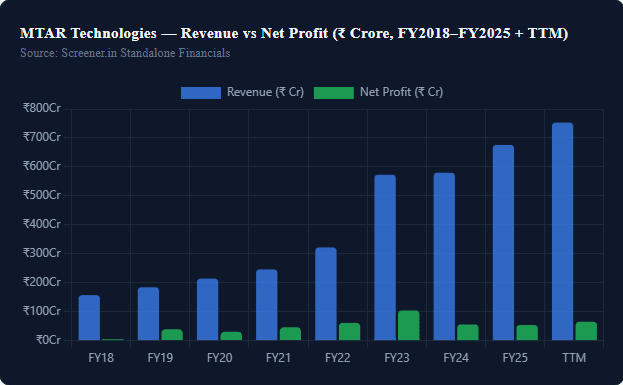Click the 'Revenue (₹ Cr)' legend label
Viewport: 623px width, 385px height.
[x=265, y=92]
